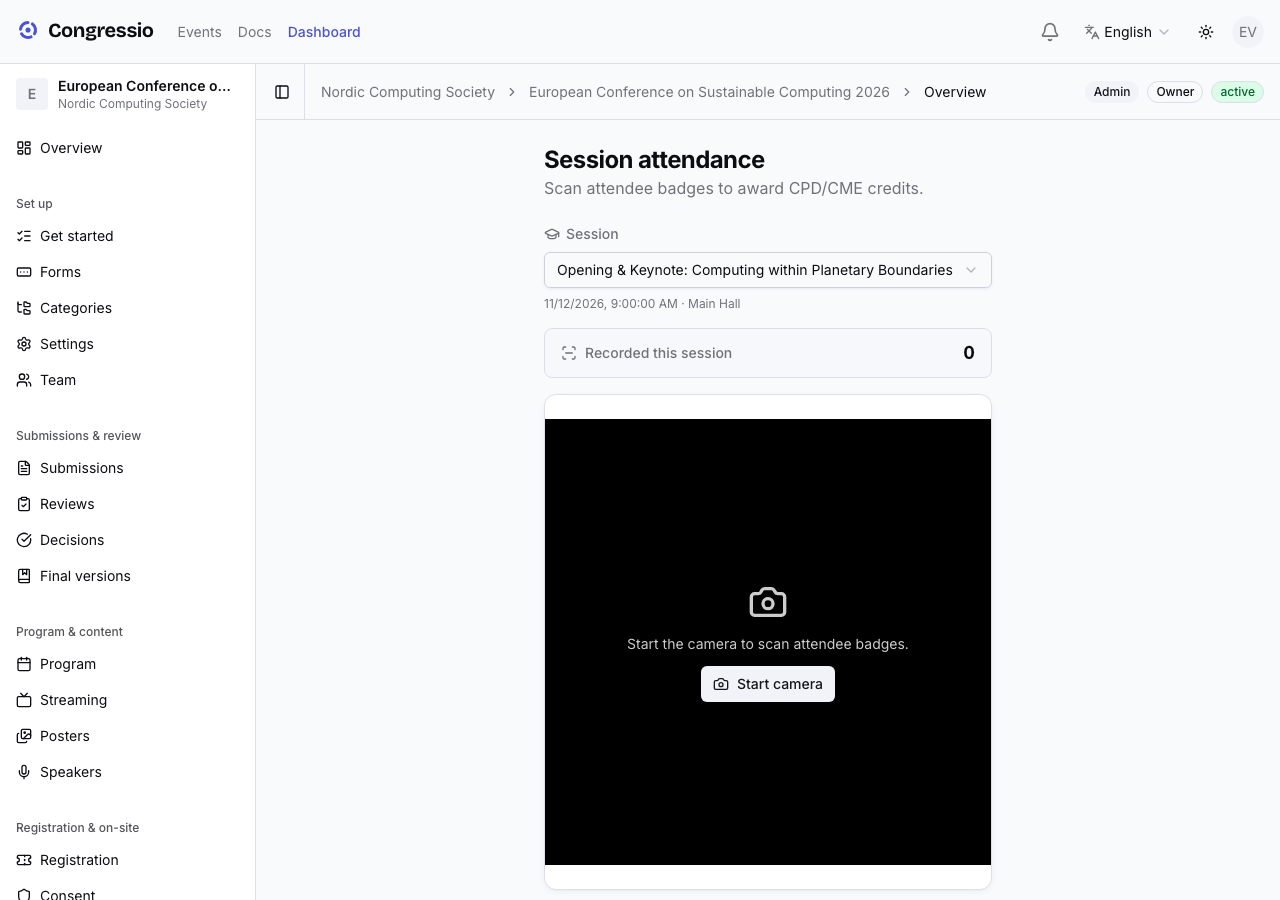Click the Program calendar icon

pyautogui.click(x=24, y=664)
